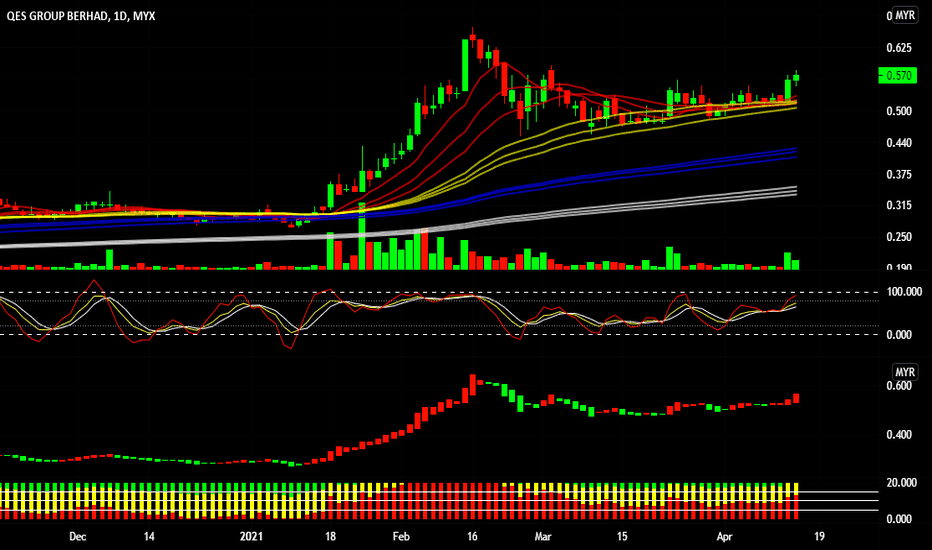The height and width of the screenshot is (550, 932).
Task: Select the Feb date label on the time axis
Action: [x=401, y=536]
